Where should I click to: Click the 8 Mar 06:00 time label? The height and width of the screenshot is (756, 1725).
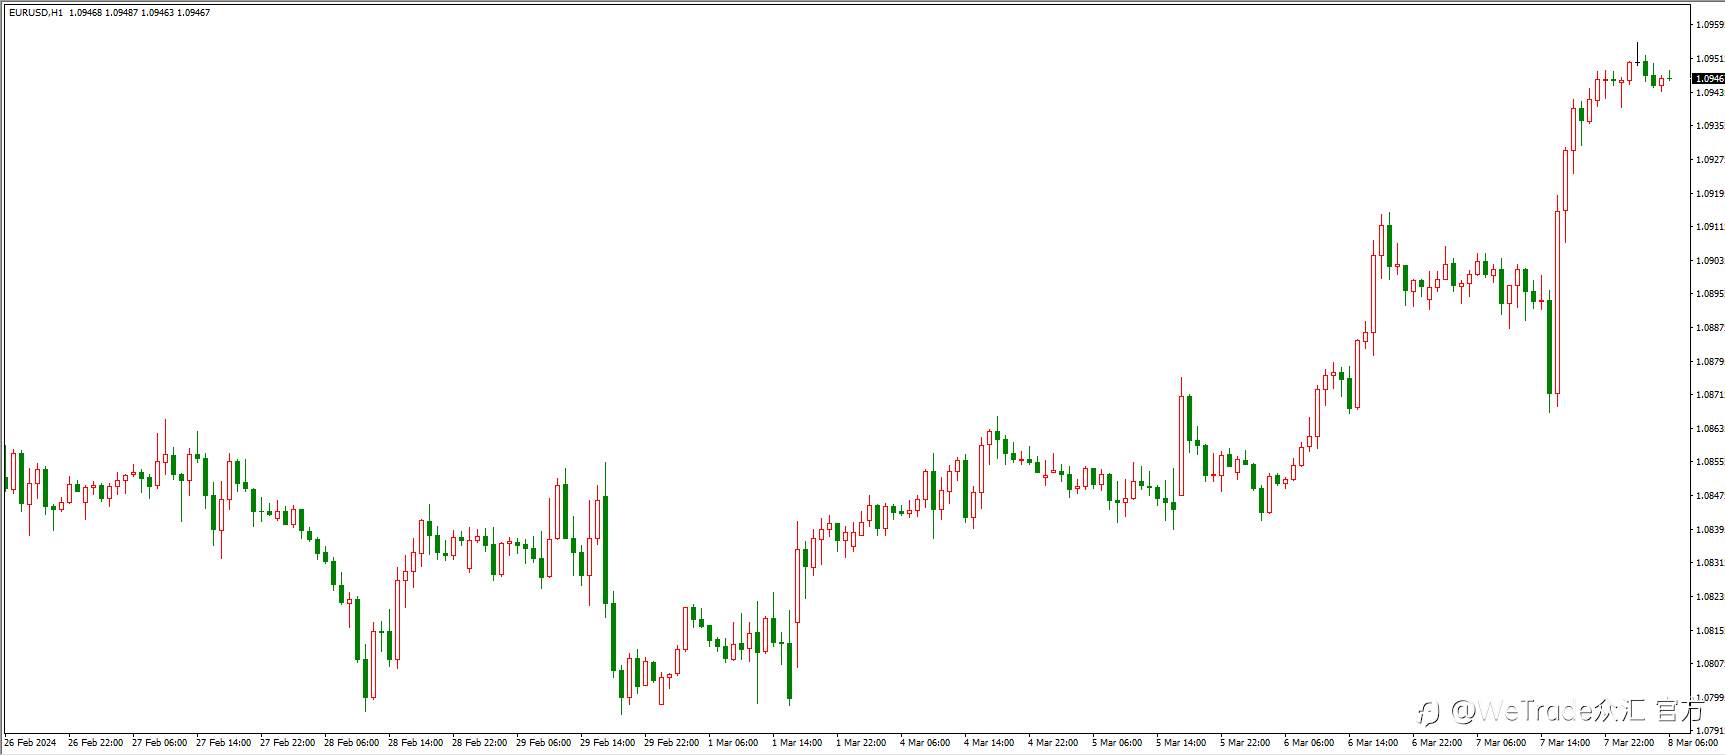(x=1693, y=743)
